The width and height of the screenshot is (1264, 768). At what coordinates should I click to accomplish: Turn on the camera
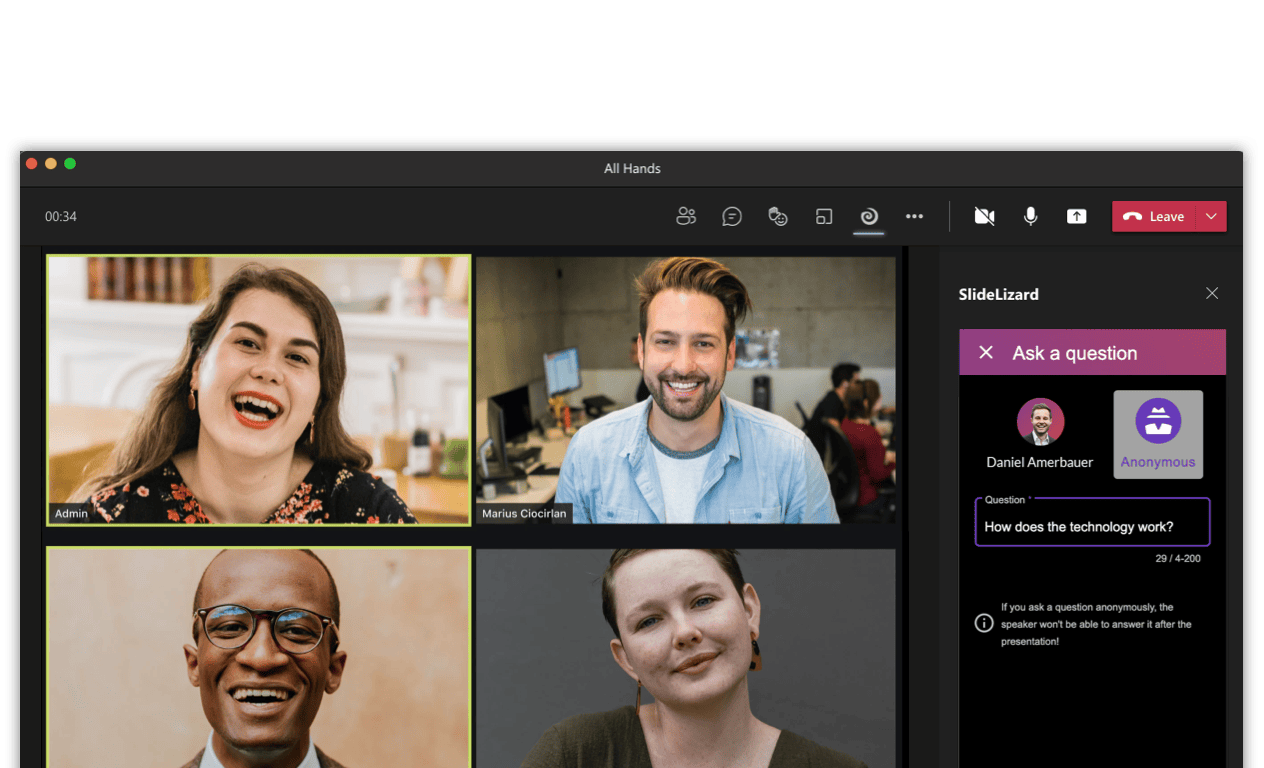984,216
